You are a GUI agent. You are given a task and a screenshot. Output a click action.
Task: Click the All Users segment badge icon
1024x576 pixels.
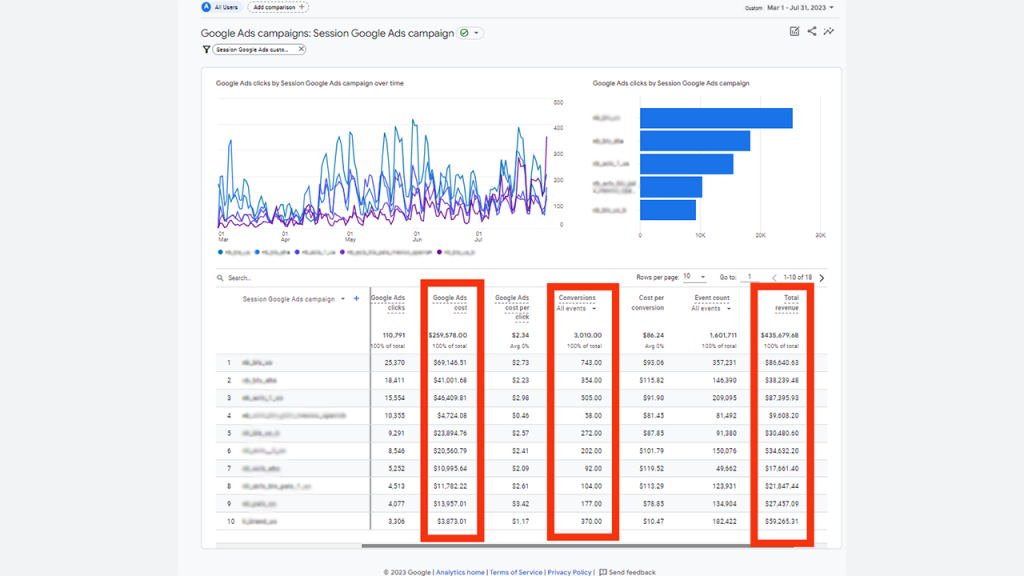click(206, 7)
